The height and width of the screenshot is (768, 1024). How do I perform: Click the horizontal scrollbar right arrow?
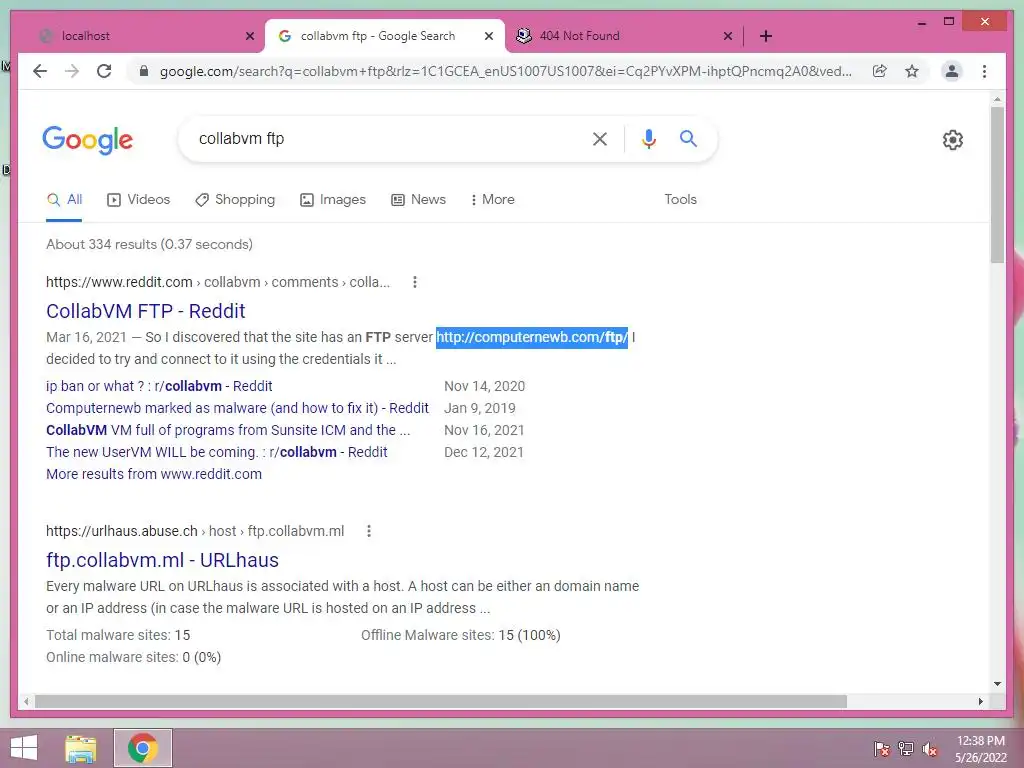[980, 701]
